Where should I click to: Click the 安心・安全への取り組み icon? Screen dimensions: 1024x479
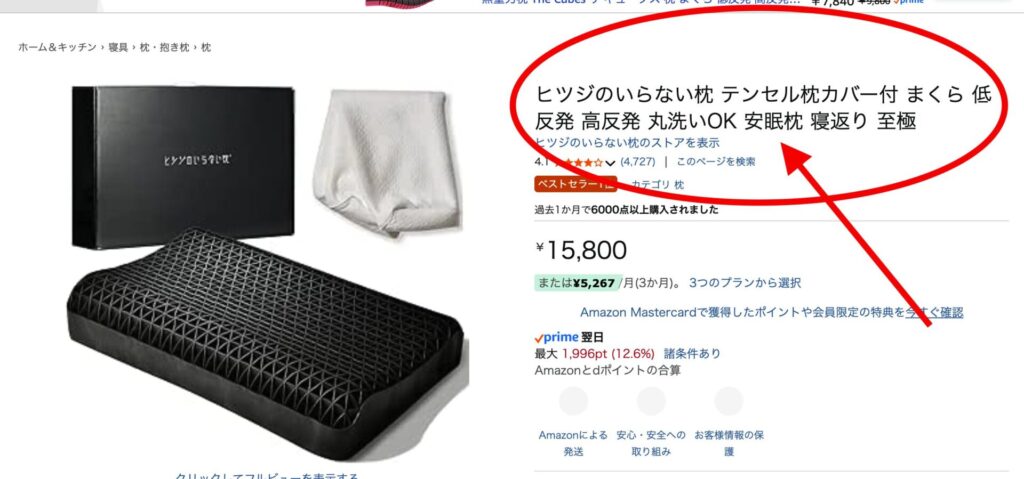[651, 401]
